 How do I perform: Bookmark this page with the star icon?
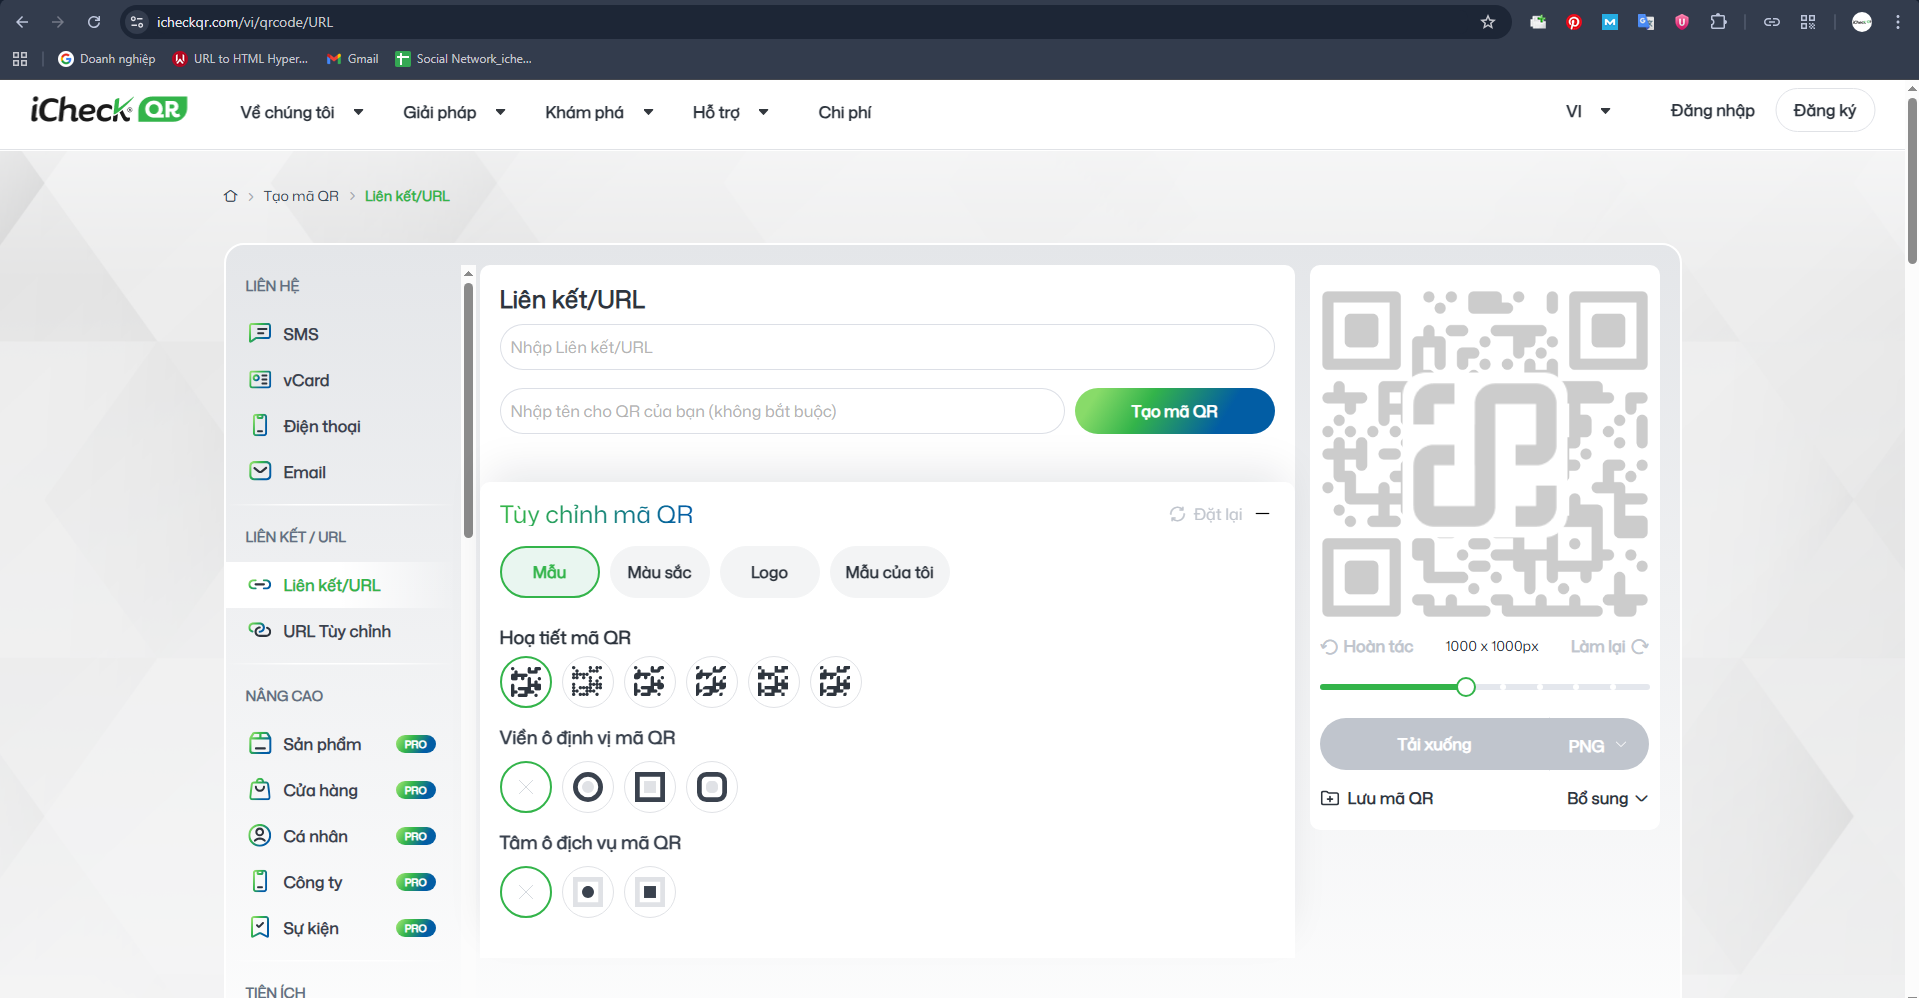(x=1488, y=22)
